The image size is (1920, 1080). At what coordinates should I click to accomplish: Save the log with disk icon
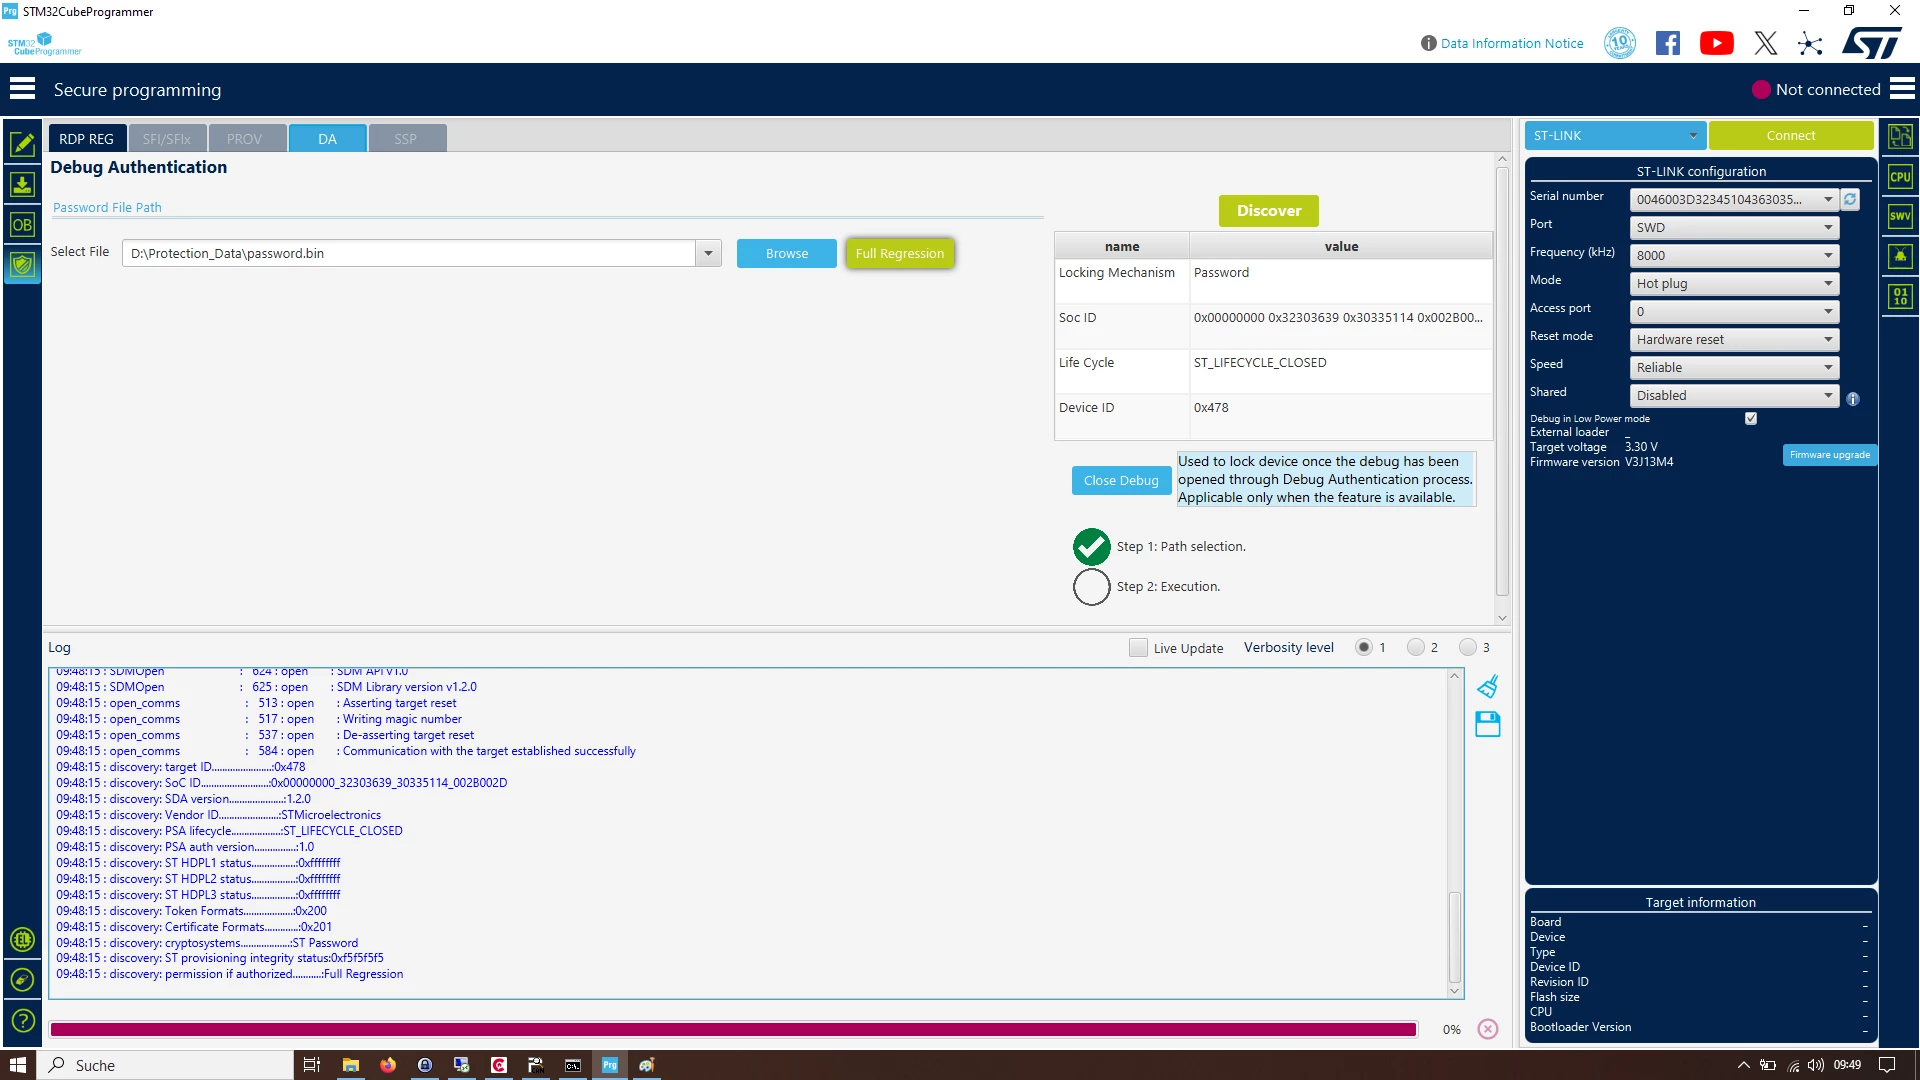click(x=1488, y=724)
